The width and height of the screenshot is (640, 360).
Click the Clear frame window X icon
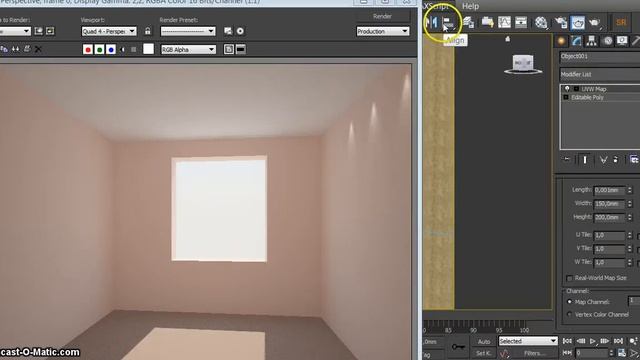pos(38,49)
